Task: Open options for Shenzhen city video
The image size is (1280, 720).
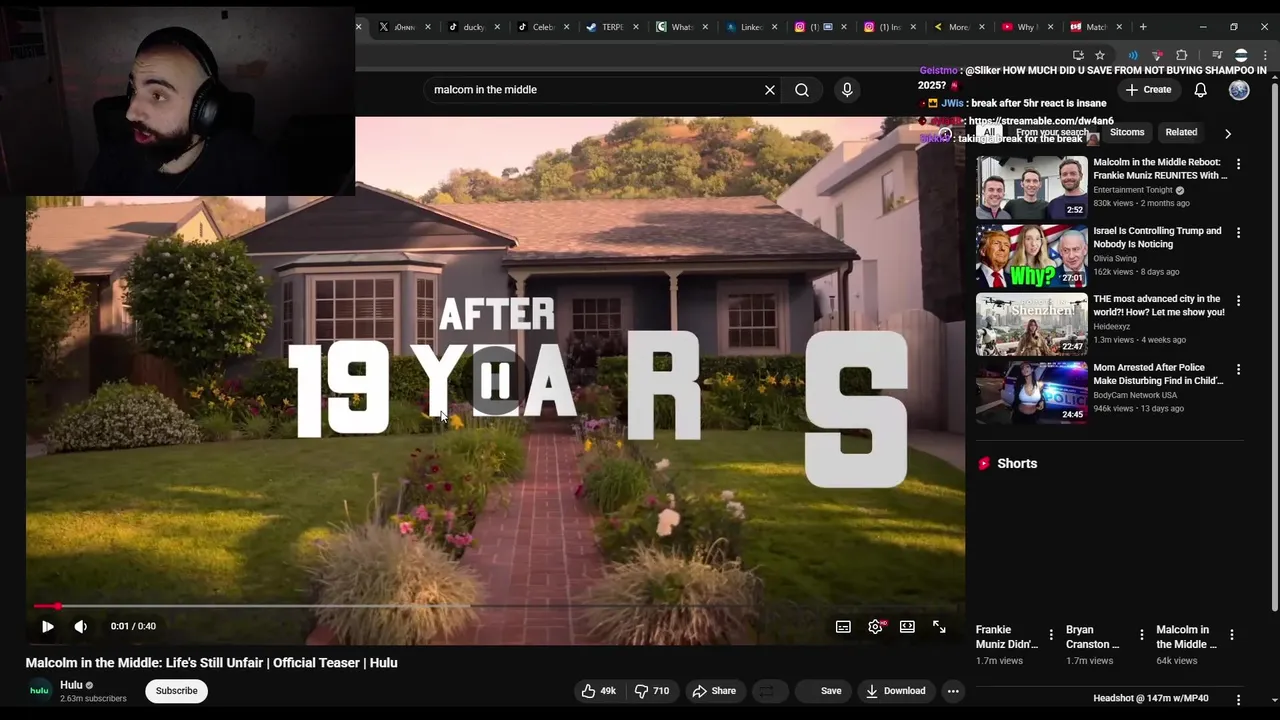Action: point(1238,301)
